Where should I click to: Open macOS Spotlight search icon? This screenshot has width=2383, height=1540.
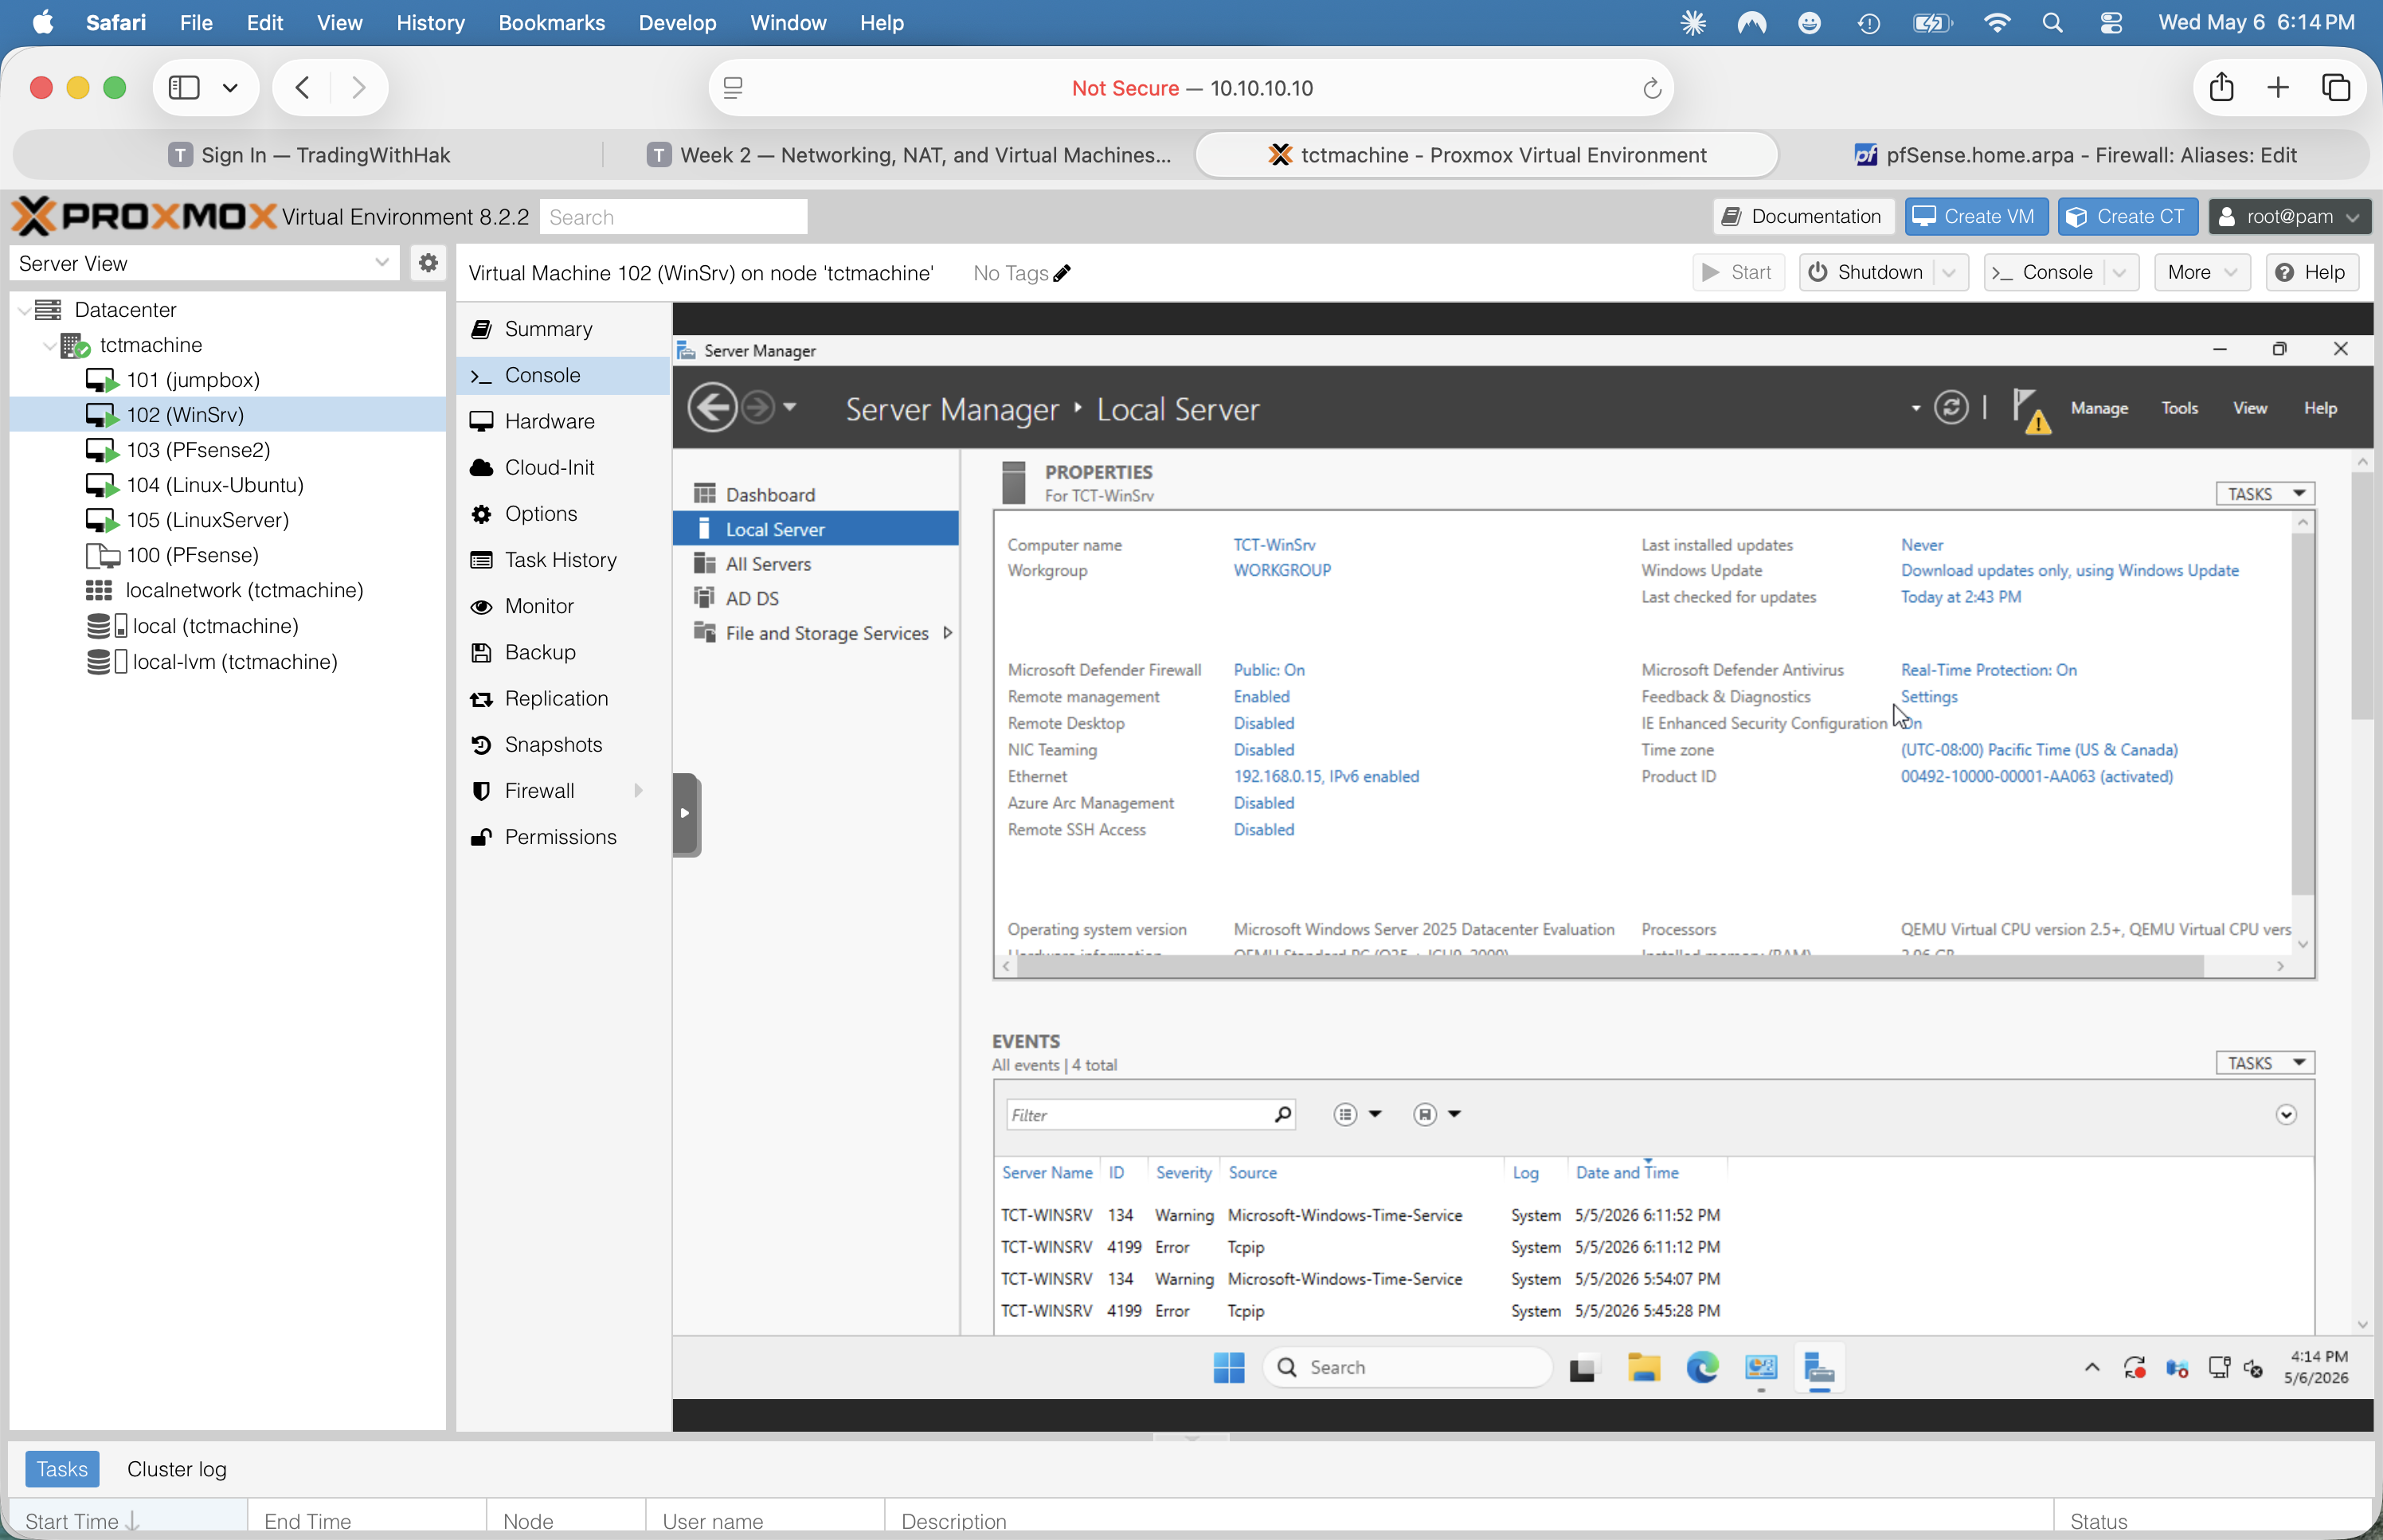(x=2052, y=22)
